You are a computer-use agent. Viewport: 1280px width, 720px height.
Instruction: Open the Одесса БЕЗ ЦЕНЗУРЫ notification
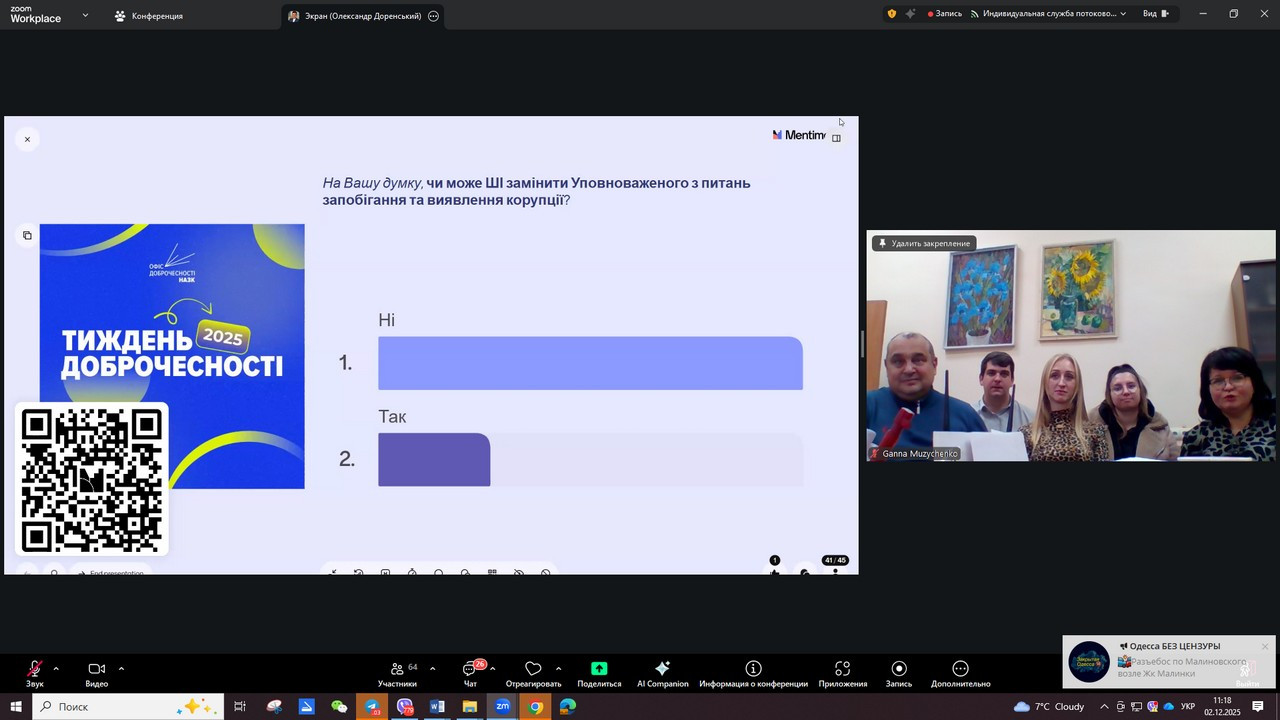(x=1170, y=662)
